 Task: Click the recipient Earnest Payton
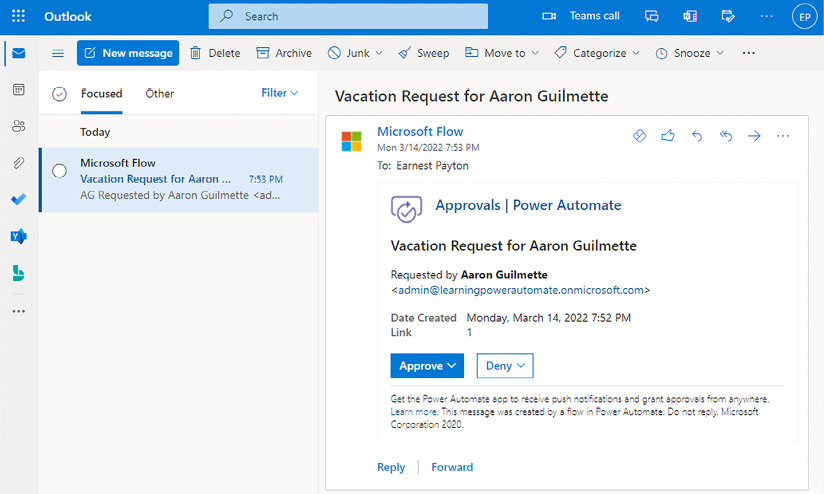click(x=432, y=166)
